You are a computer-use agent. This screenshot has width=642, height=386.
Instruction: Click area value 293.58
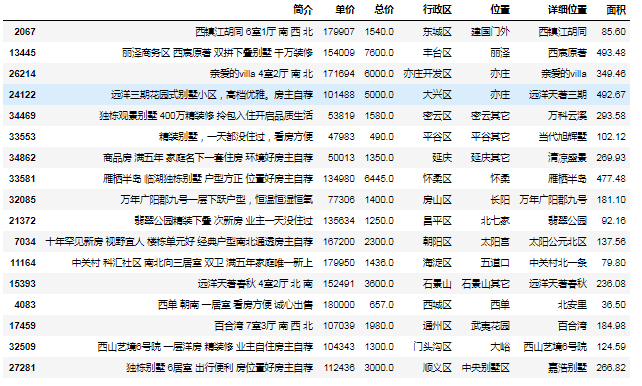point(611,115)
